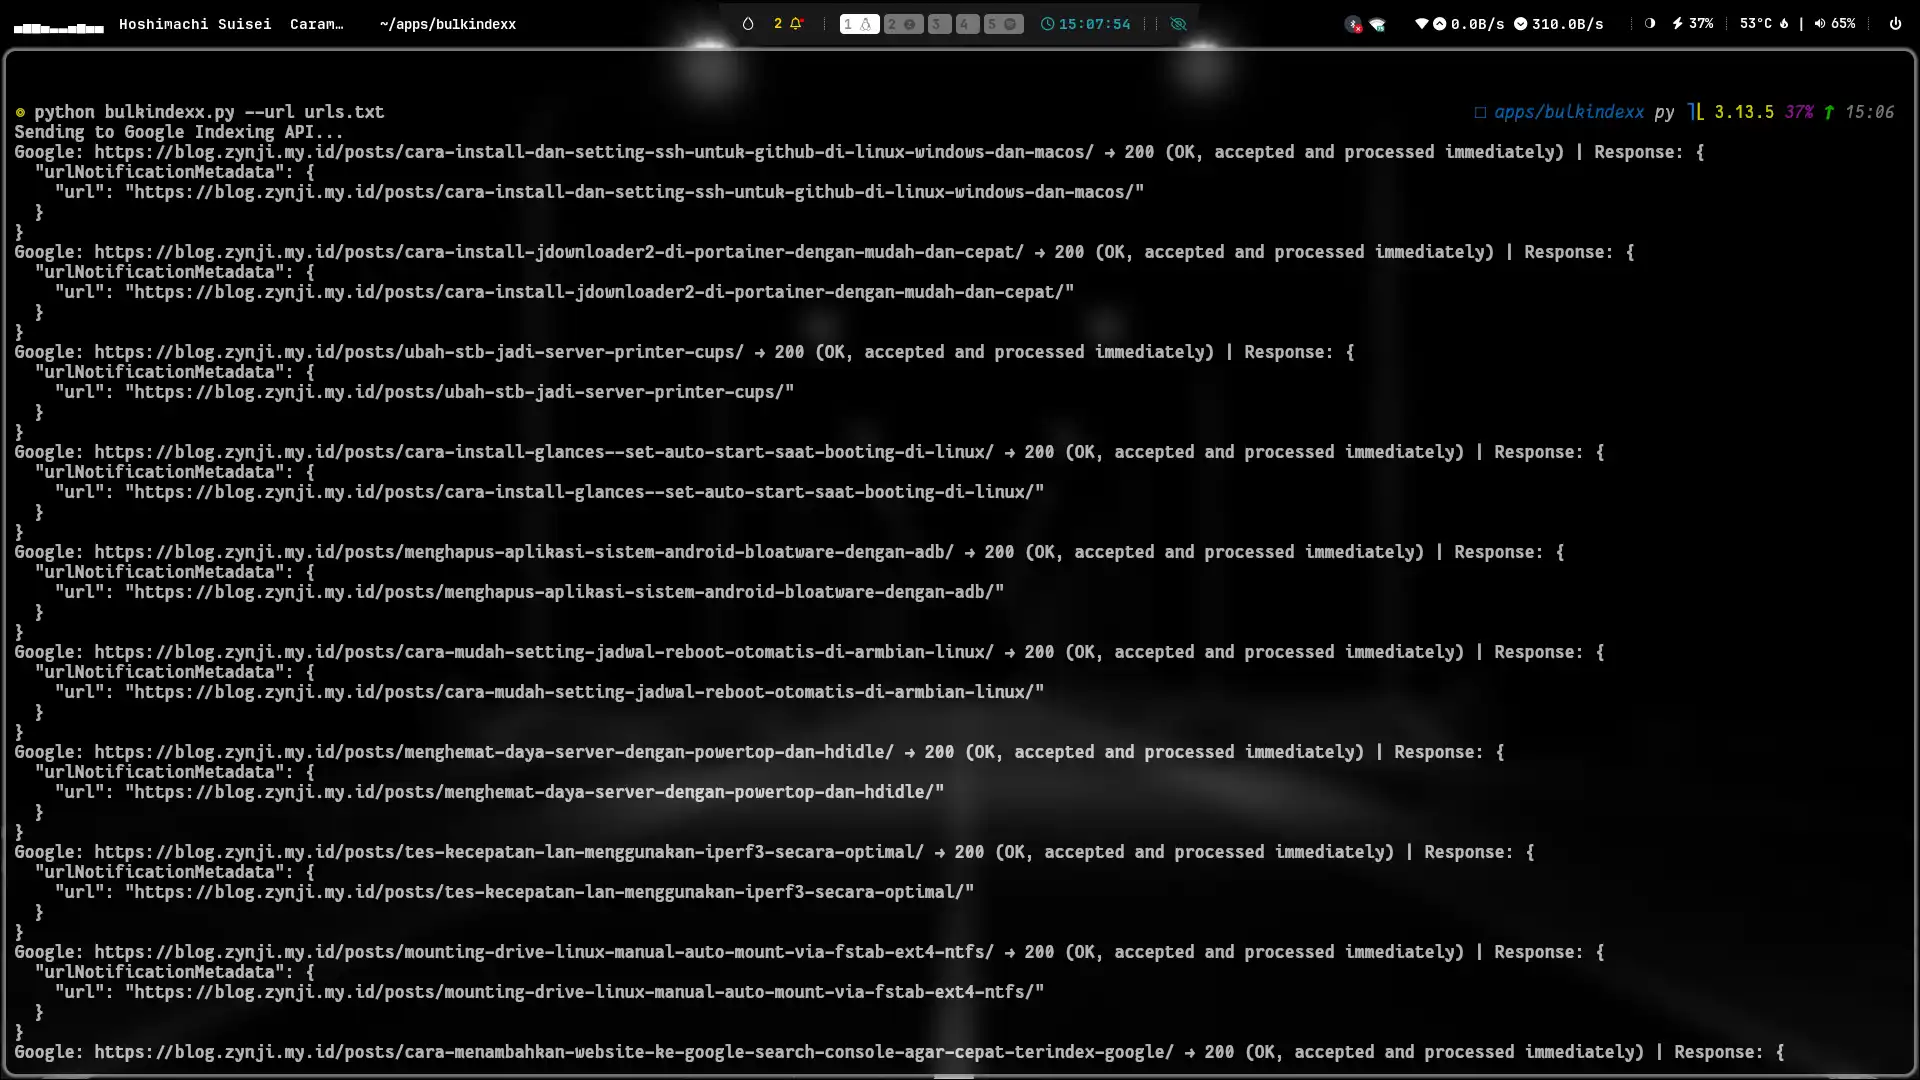Click the power button icon in top bar
1920x1080 pixels.
1895,24
